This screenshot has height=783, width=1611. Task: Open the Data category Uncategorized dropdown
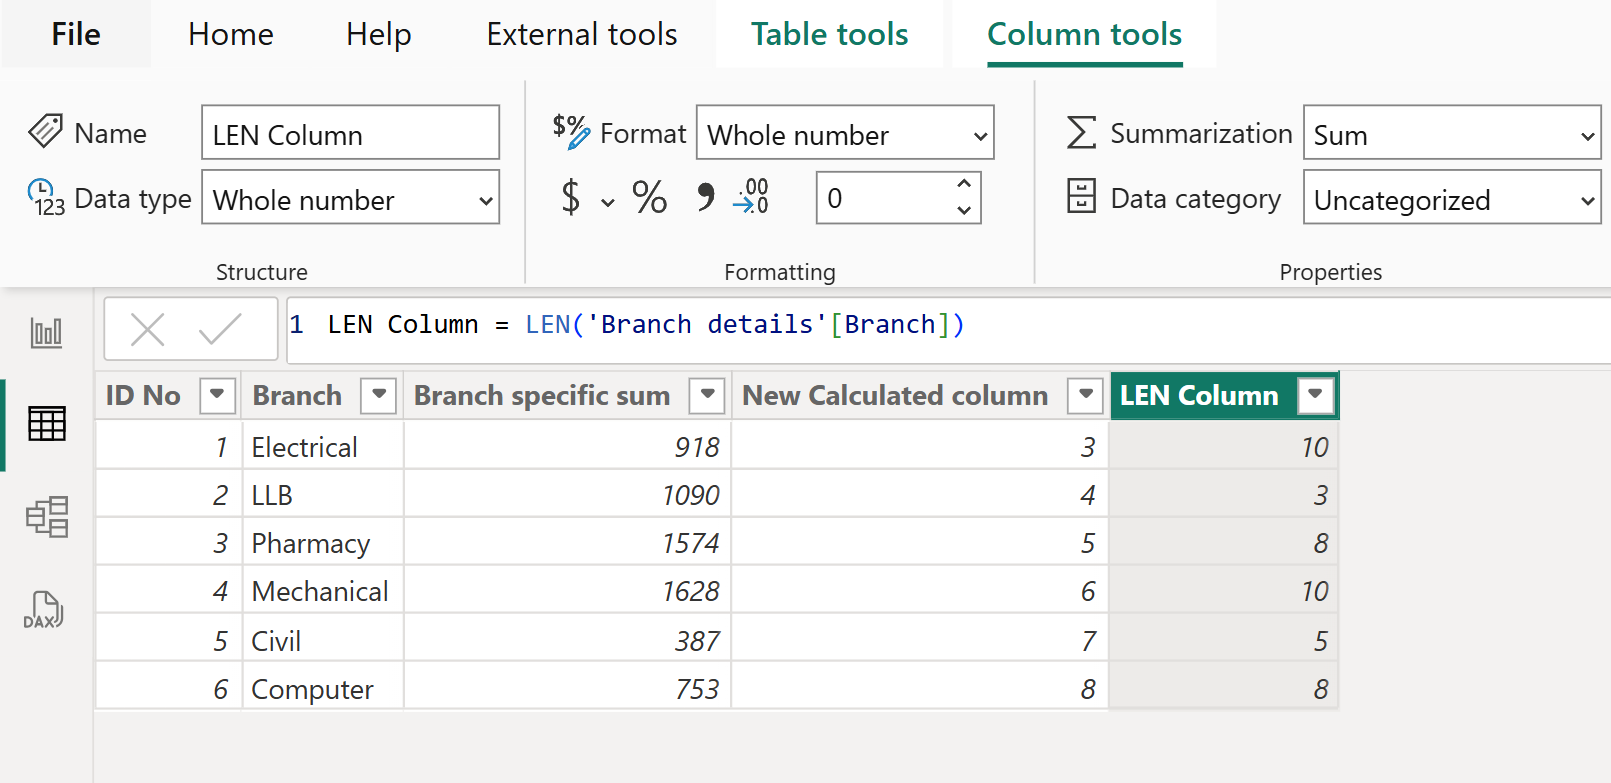[1451, 198]
